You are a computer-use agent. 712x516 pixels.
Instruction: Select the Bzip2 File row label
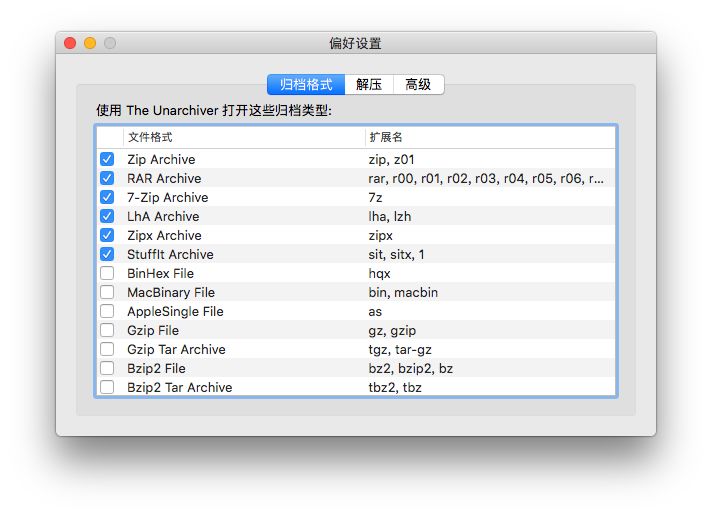click(x=156, y=368)
